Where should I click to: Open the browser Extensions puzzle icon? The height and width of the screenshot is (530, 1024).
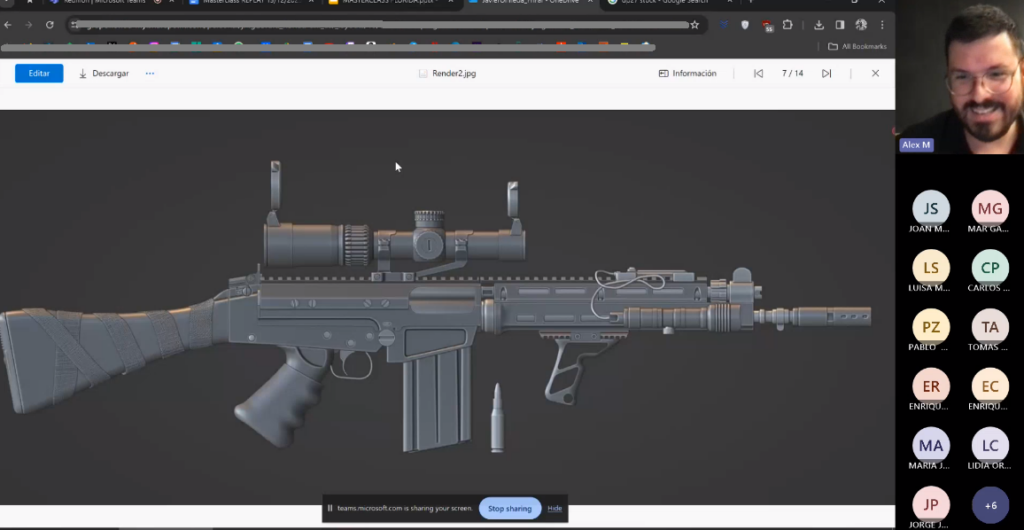788,25
